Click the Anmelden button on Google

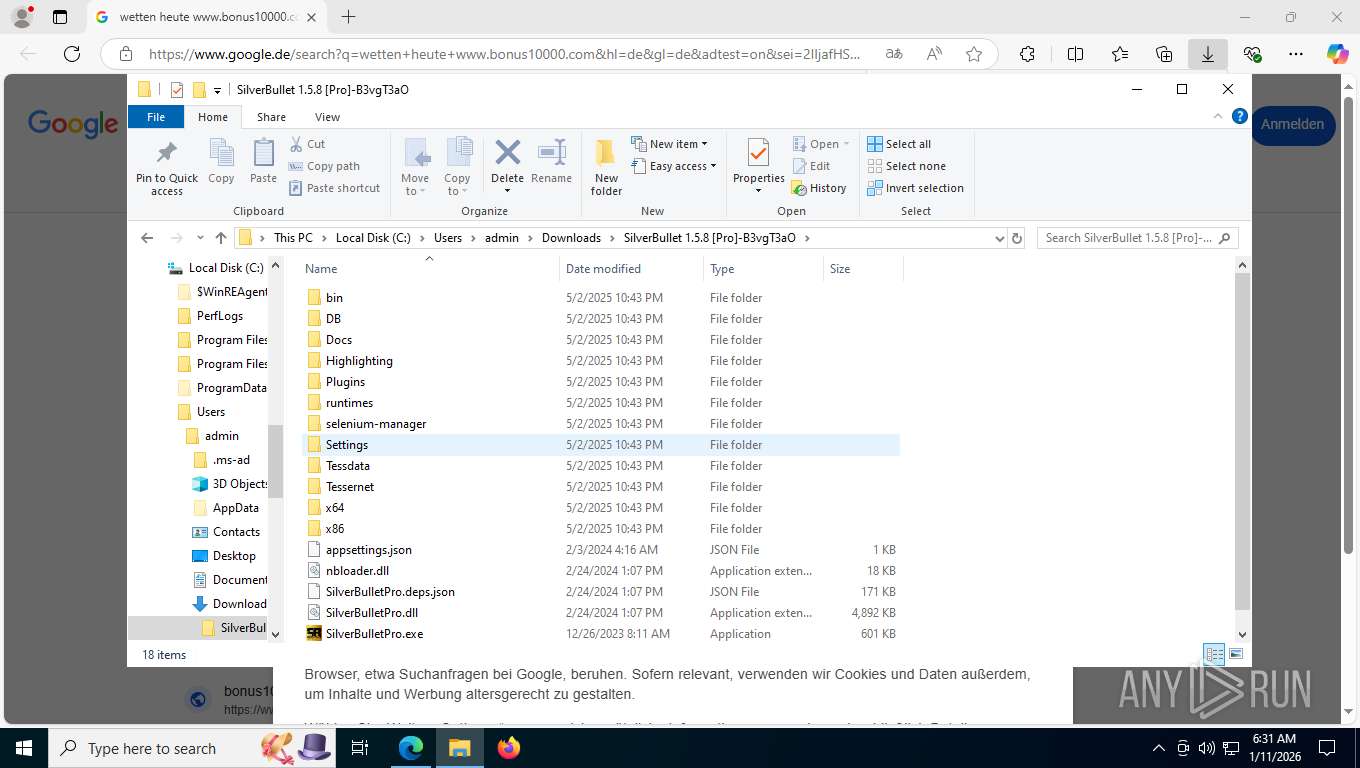click(x=1292, y=125)
